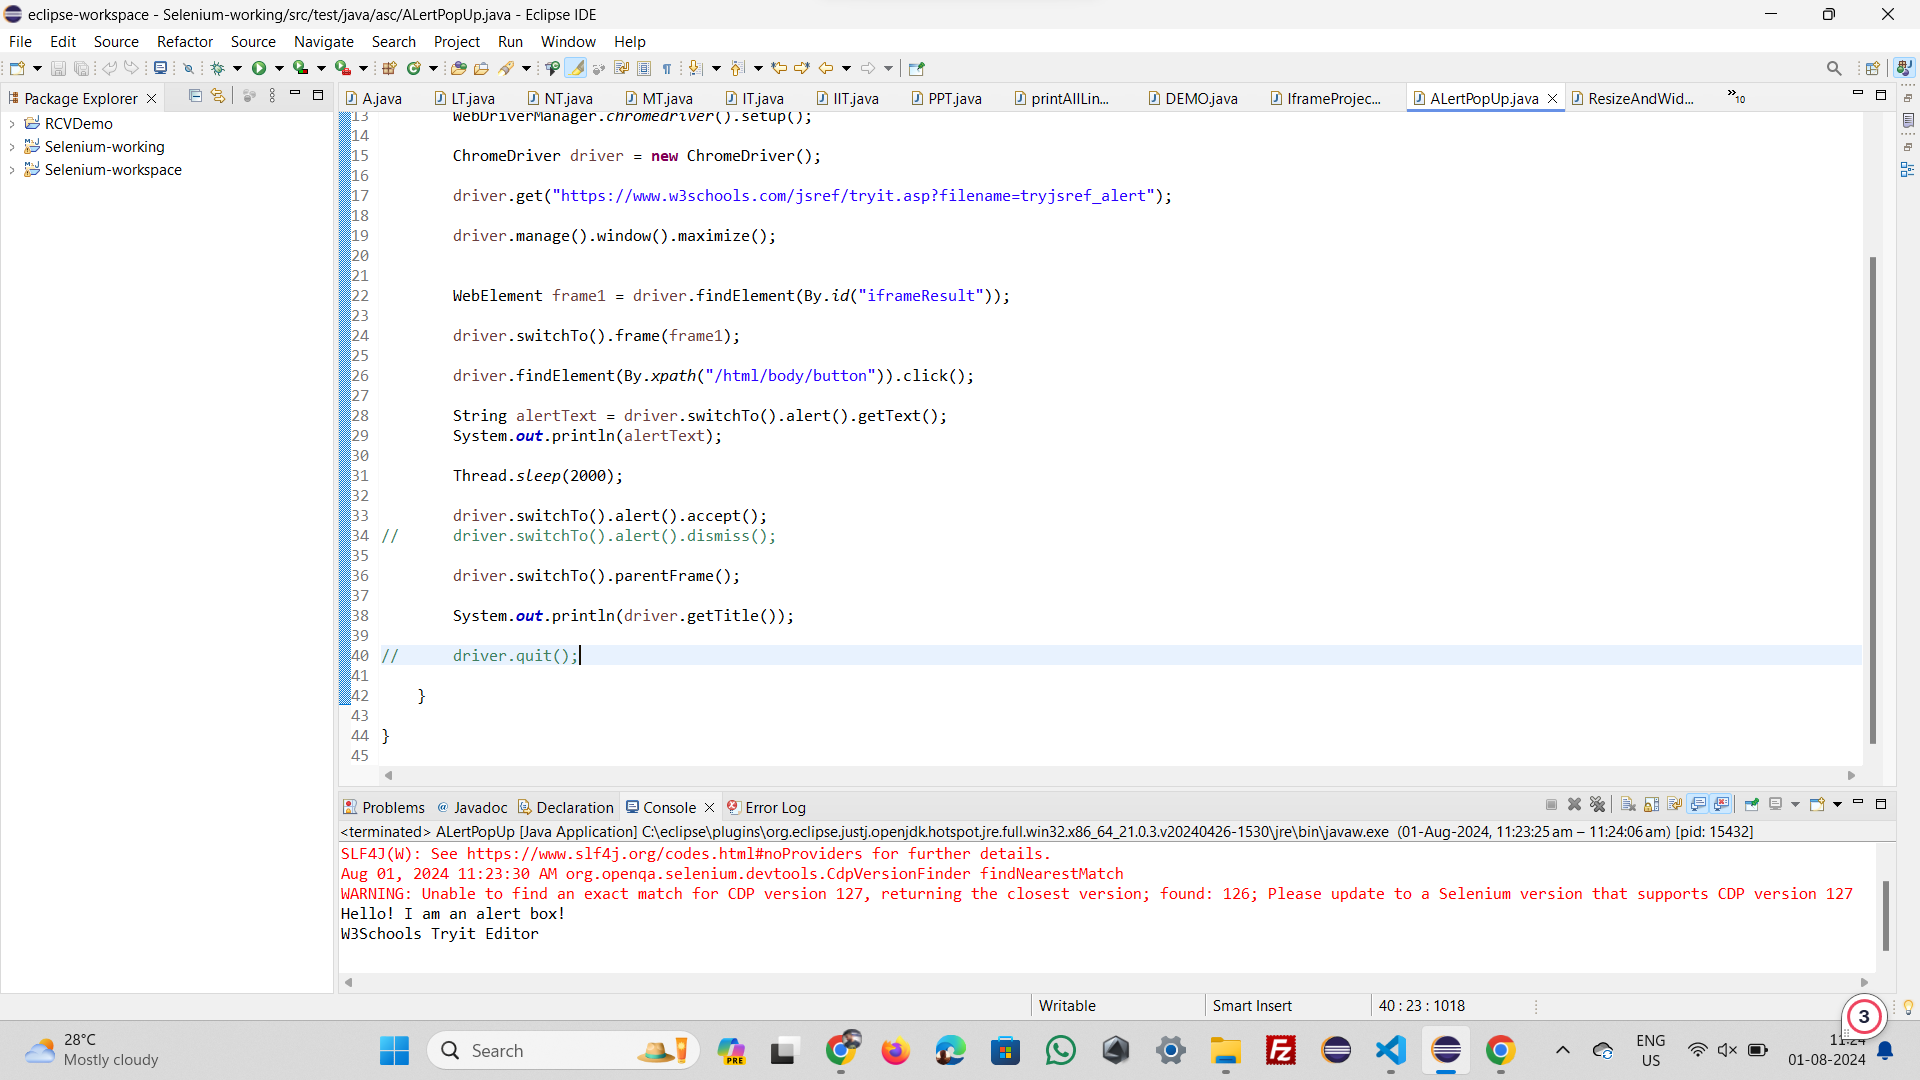Expand the Selenium-working project

[x=12, y=146]
